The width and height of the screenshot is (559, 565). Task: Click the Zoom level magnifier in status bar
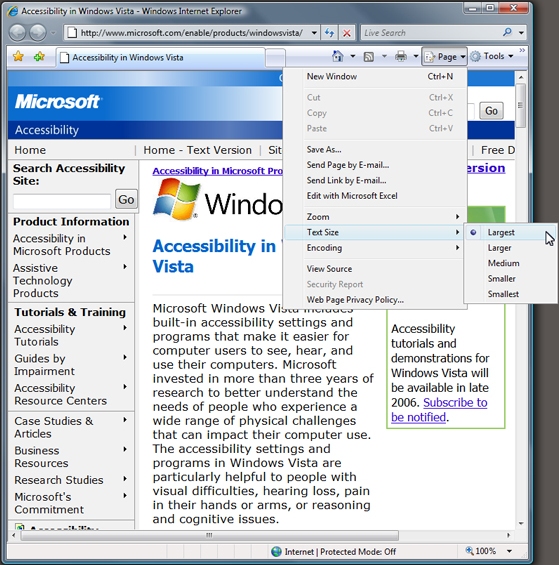(x=469, y=551)
